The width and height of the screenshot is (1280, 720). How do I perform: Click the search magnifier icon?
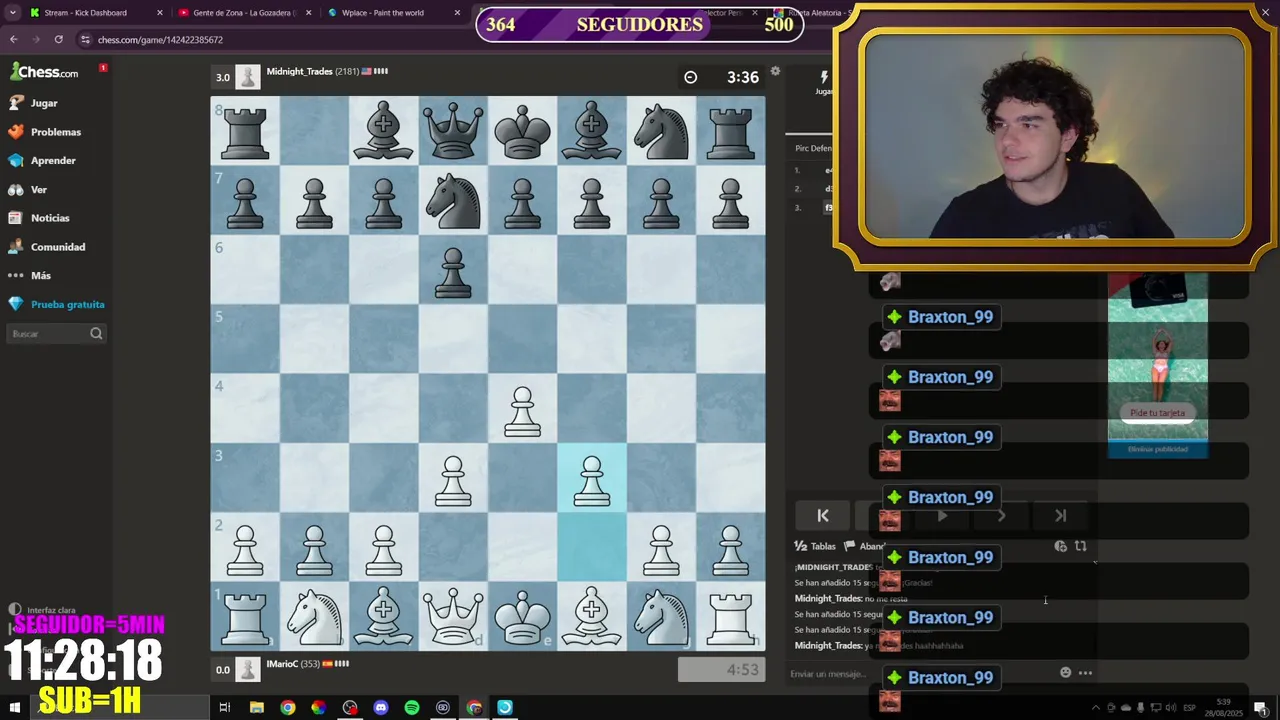click(96, 334)
